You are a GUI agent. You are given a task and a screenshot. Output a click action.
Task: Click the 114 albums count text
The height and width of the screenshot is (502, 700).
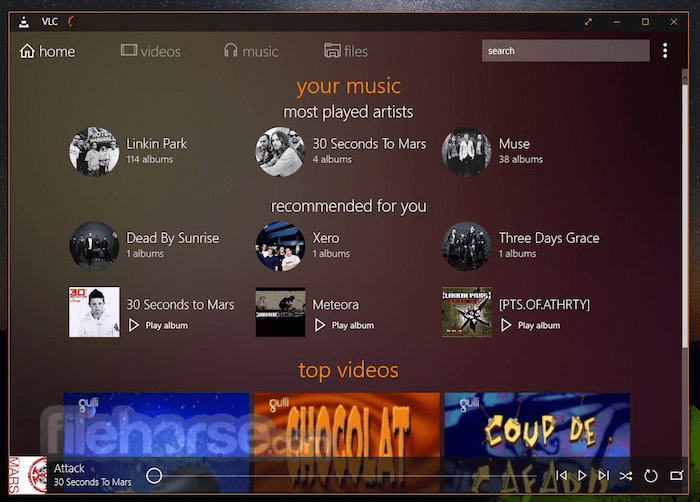(150, 159)
